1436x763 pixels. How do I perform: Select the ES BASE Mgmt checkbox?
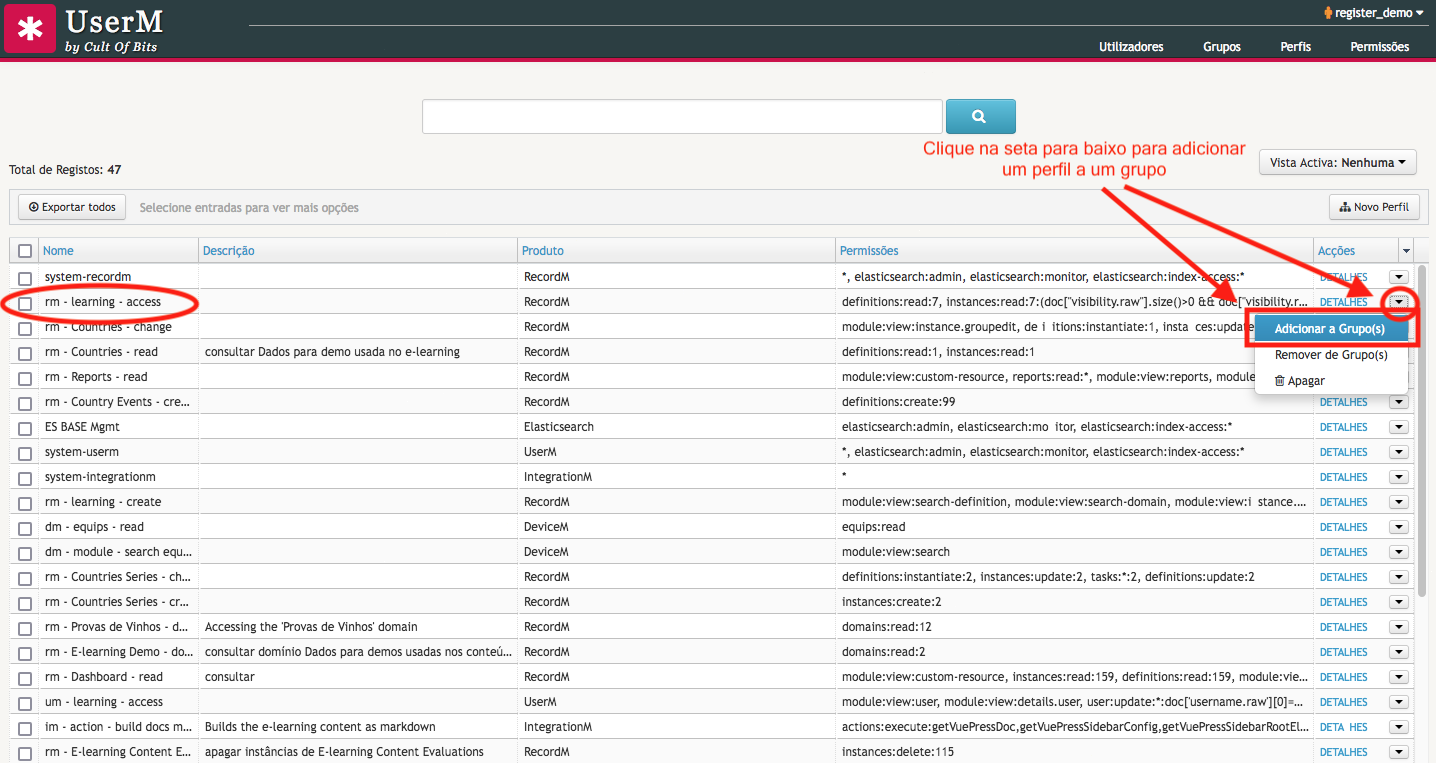click(25, 427)
